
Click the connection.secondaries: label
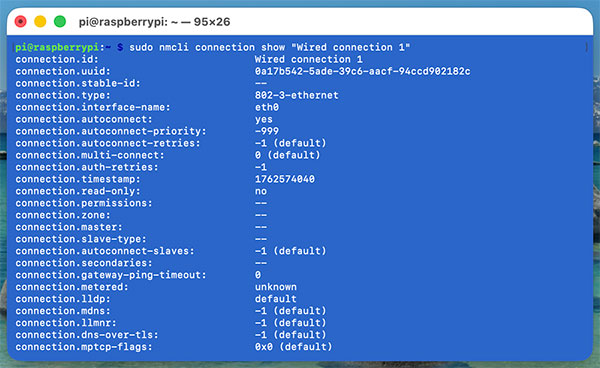(x=84, y=263)
